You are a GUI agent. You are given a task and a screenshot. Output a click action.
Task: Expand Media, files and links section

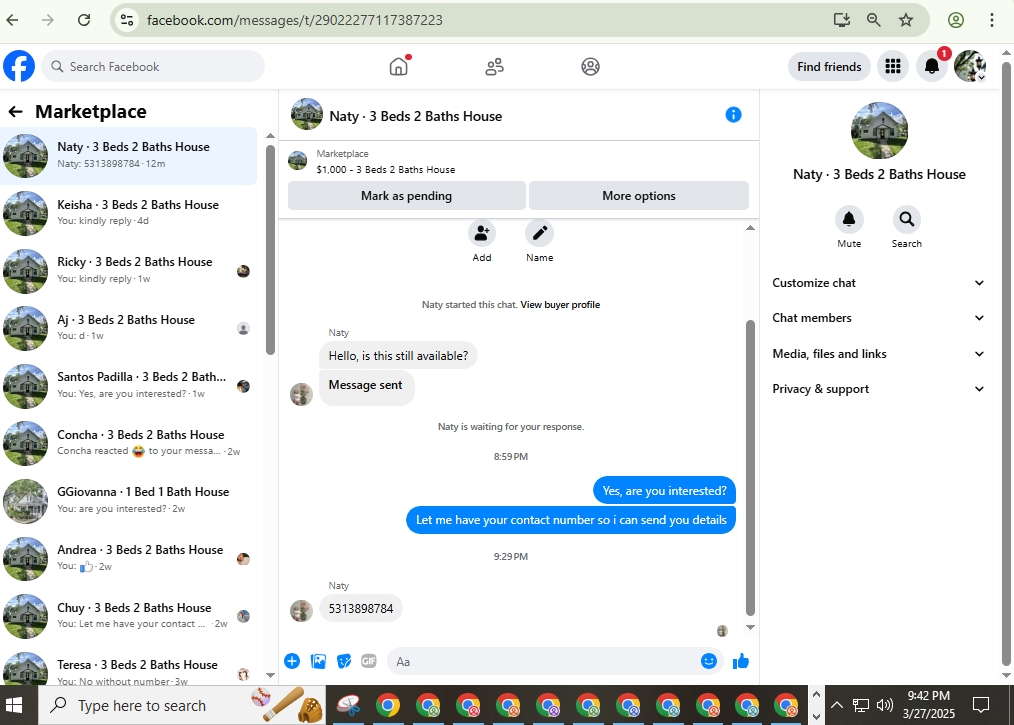pyautogui.click(x=878, y=354)
